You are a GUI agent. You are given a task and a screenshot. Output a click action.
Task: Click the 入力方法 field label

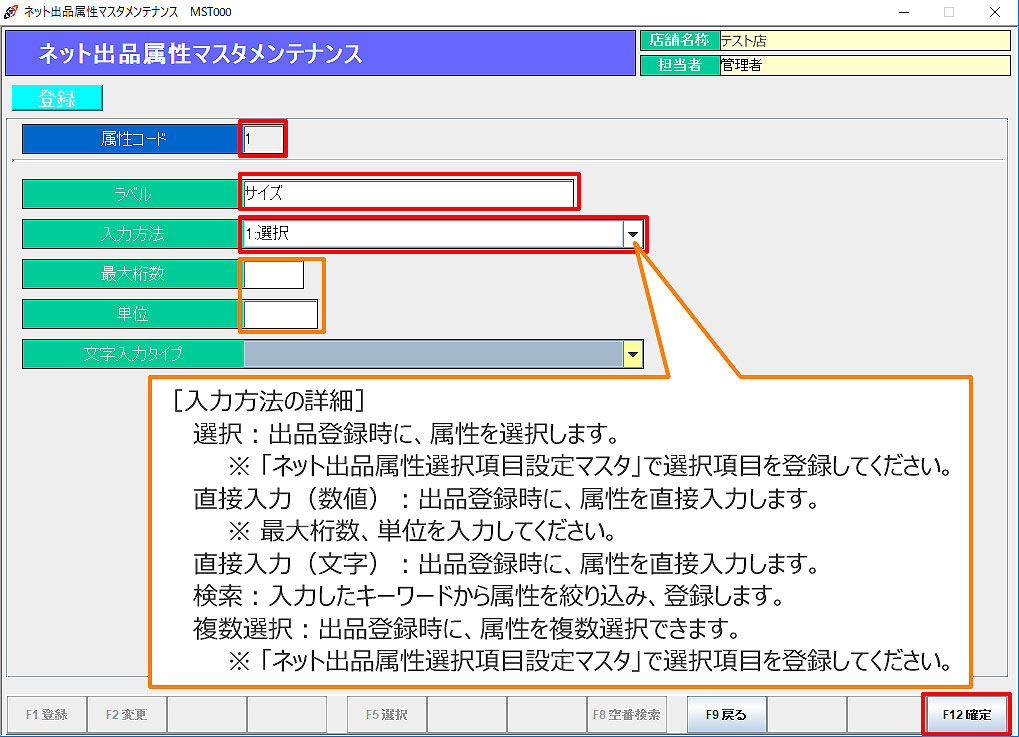133,234
